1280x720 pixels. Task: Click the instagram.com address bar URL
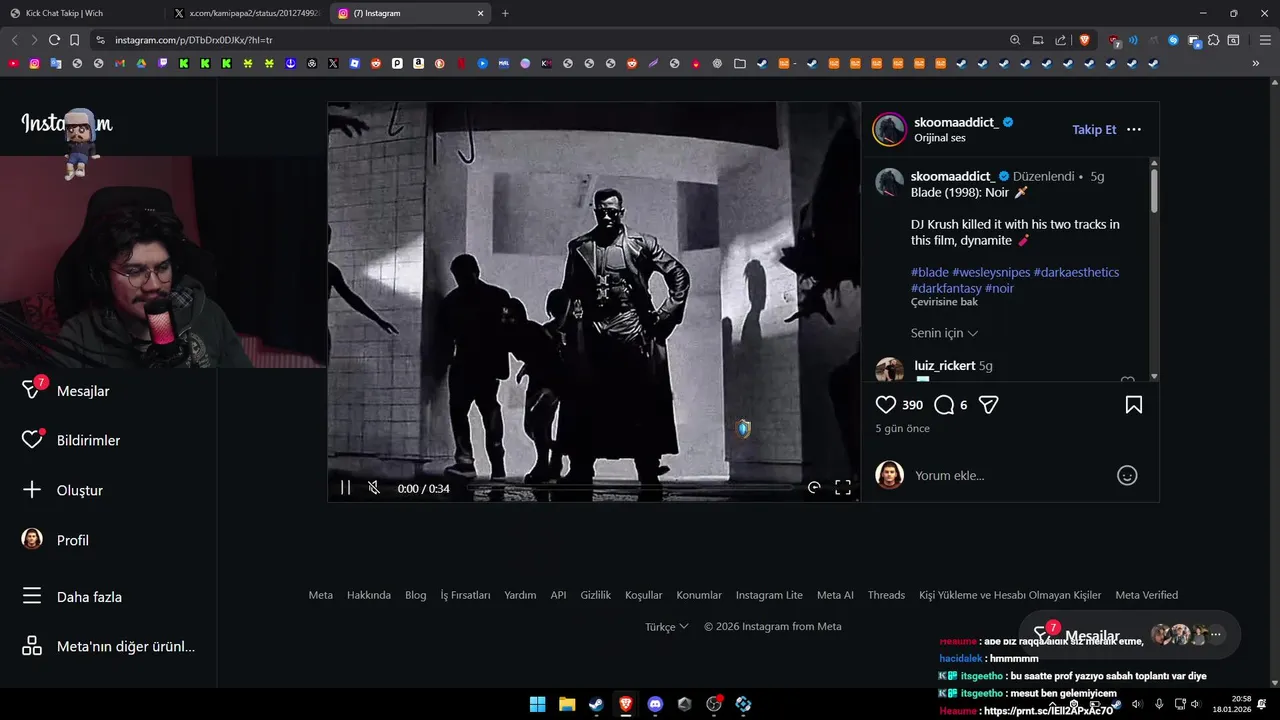pyautogui.click(x=193, y=40)
